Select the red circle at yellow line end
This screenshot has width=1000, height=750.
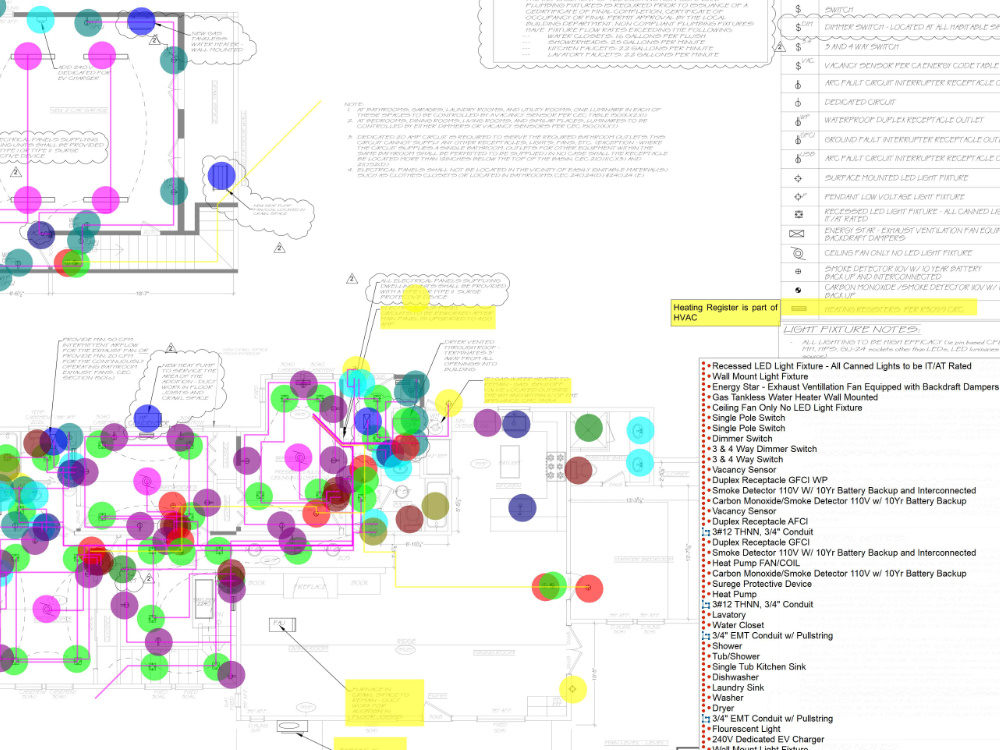coord(589,588)
